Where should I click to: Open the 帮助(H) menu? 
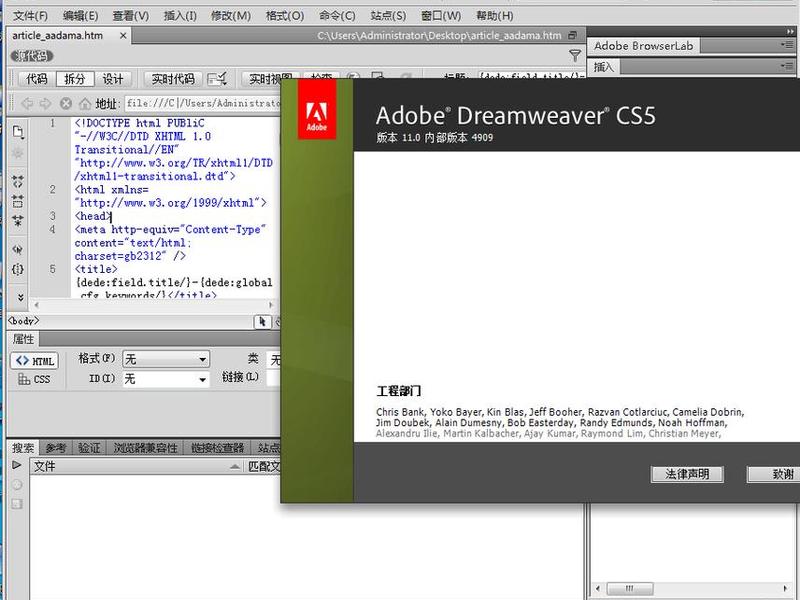coord(494,16)
